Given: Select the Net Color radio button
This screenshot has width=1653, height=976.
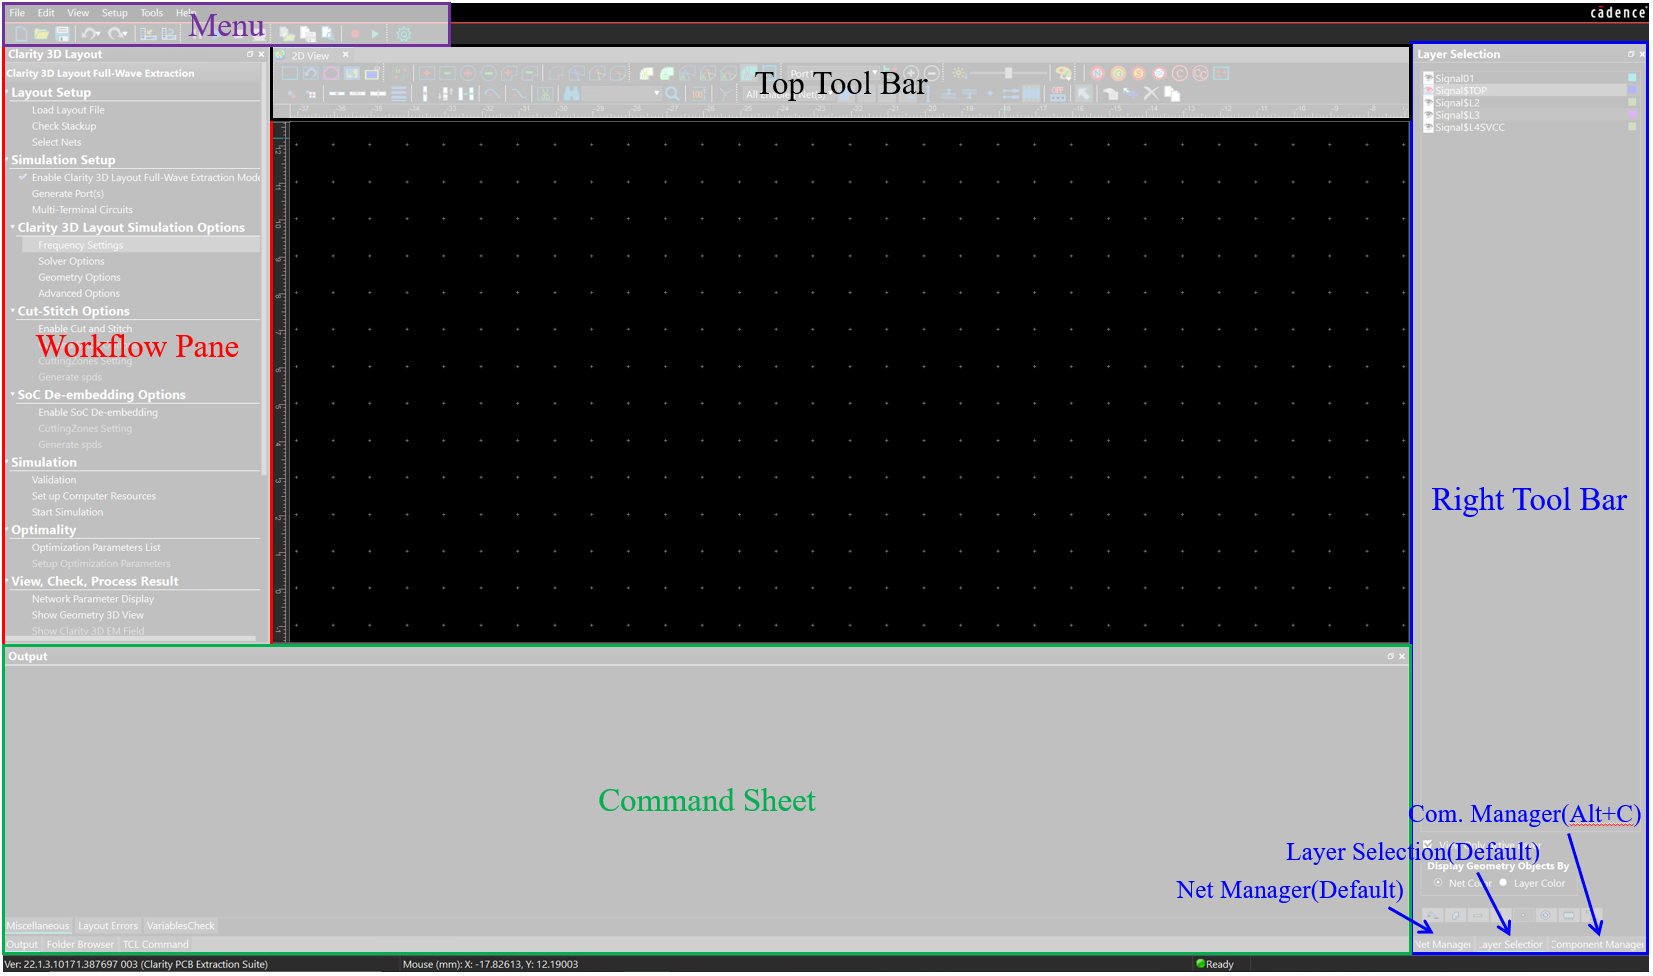Looking at the screenshot, I should point(1438,883).
